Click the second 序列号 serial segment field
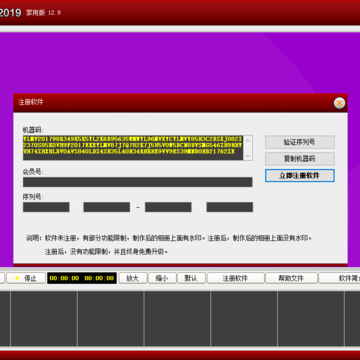Screen dimensions: 360x360 pyautogui.click(x=107, y=207)
